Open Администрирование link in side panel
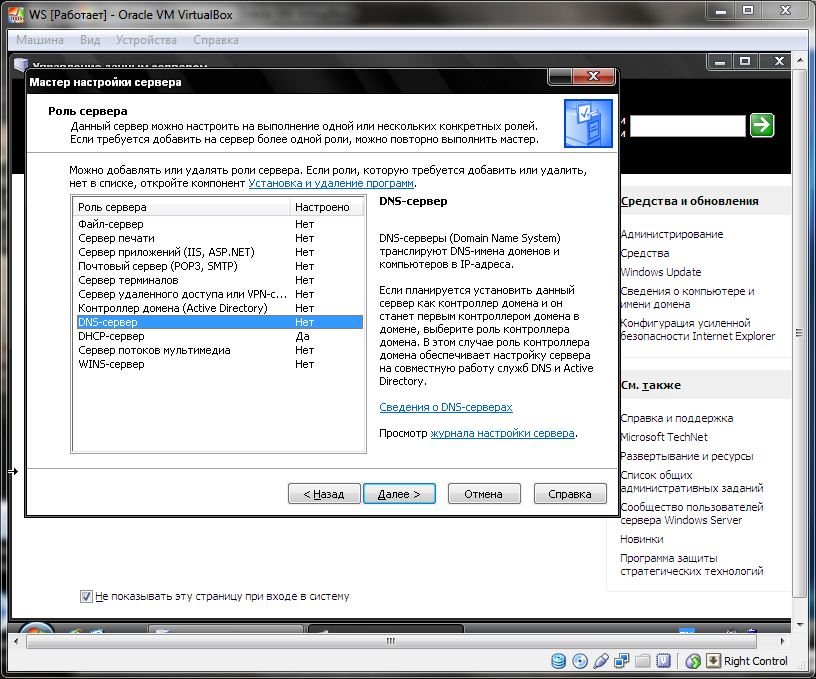 click(672, 234)
